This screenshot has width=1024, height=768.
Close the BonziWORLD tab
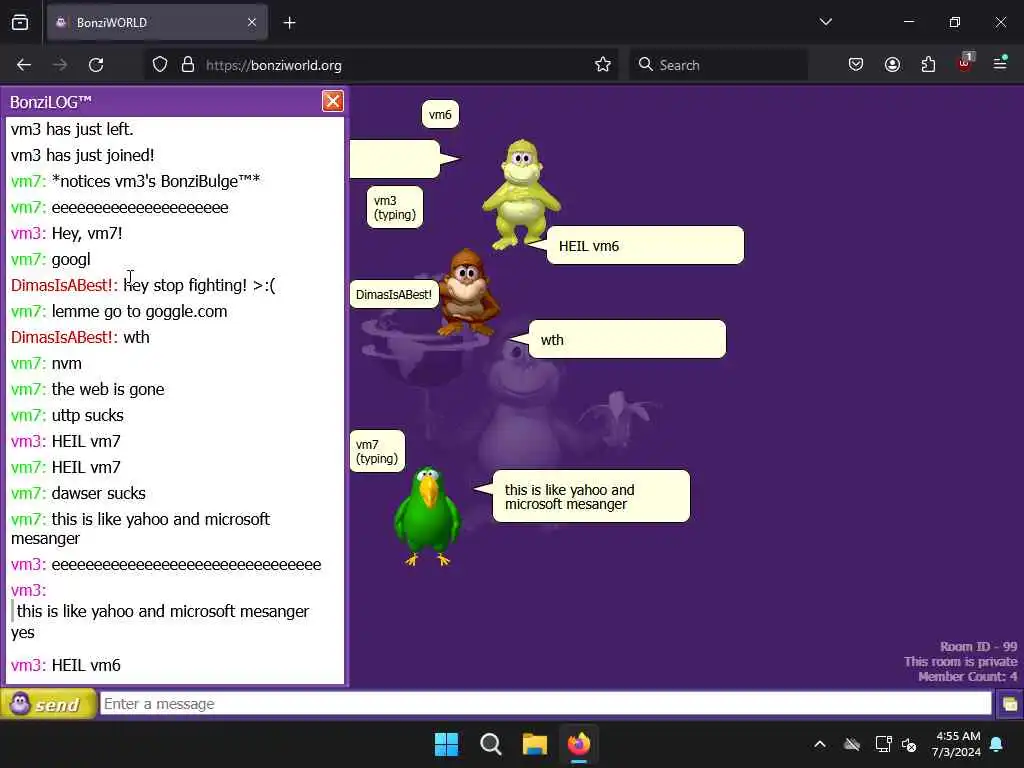pos(252,23)
